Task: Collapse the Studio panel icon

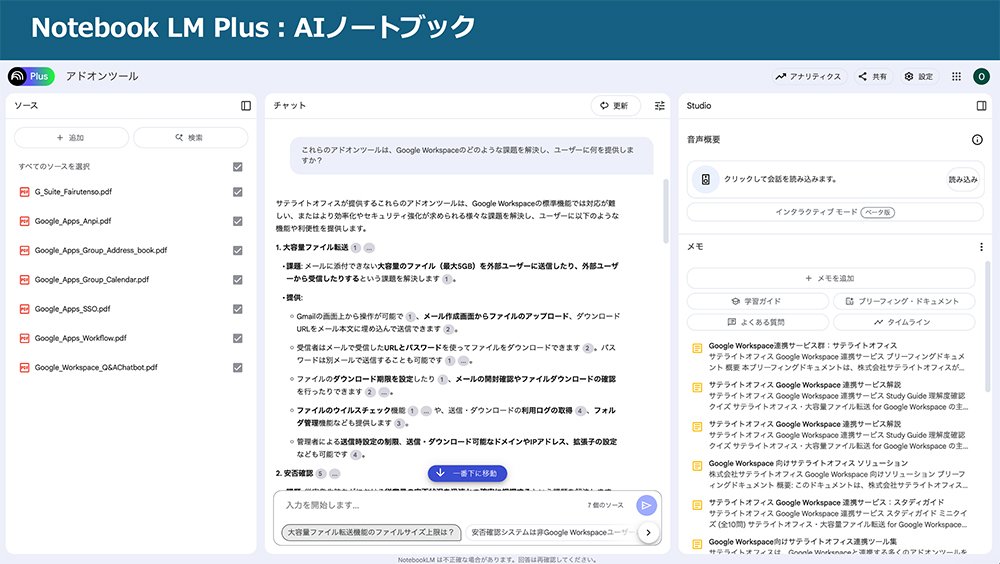Action: click(x=982, y=106)
